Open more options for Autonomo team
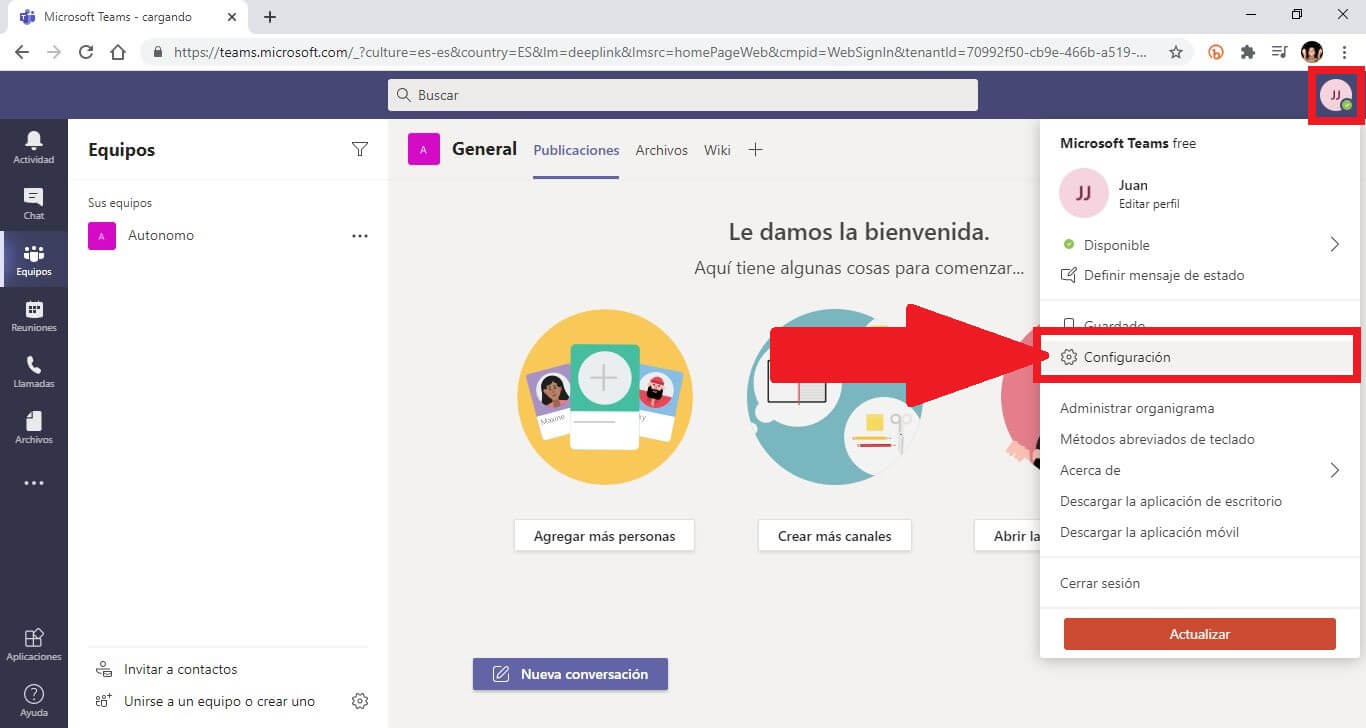This screenshot has width=1366, height=728. [360, 236]
